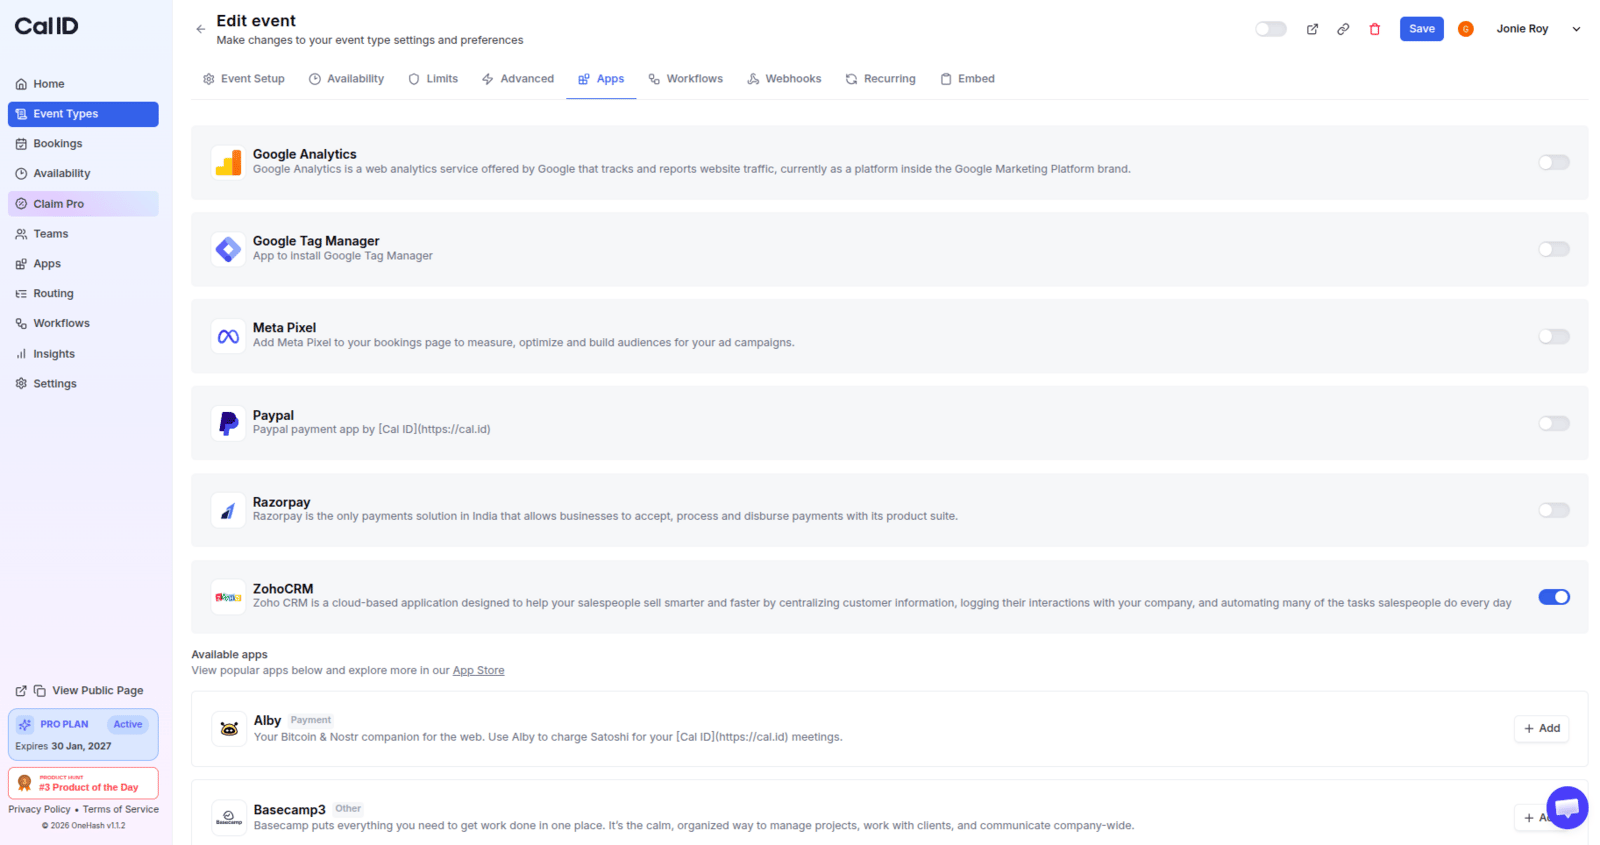This screenshot has height=845, width=1600.
Task: Switch to the Availability tab
Action: pos(346,79)
